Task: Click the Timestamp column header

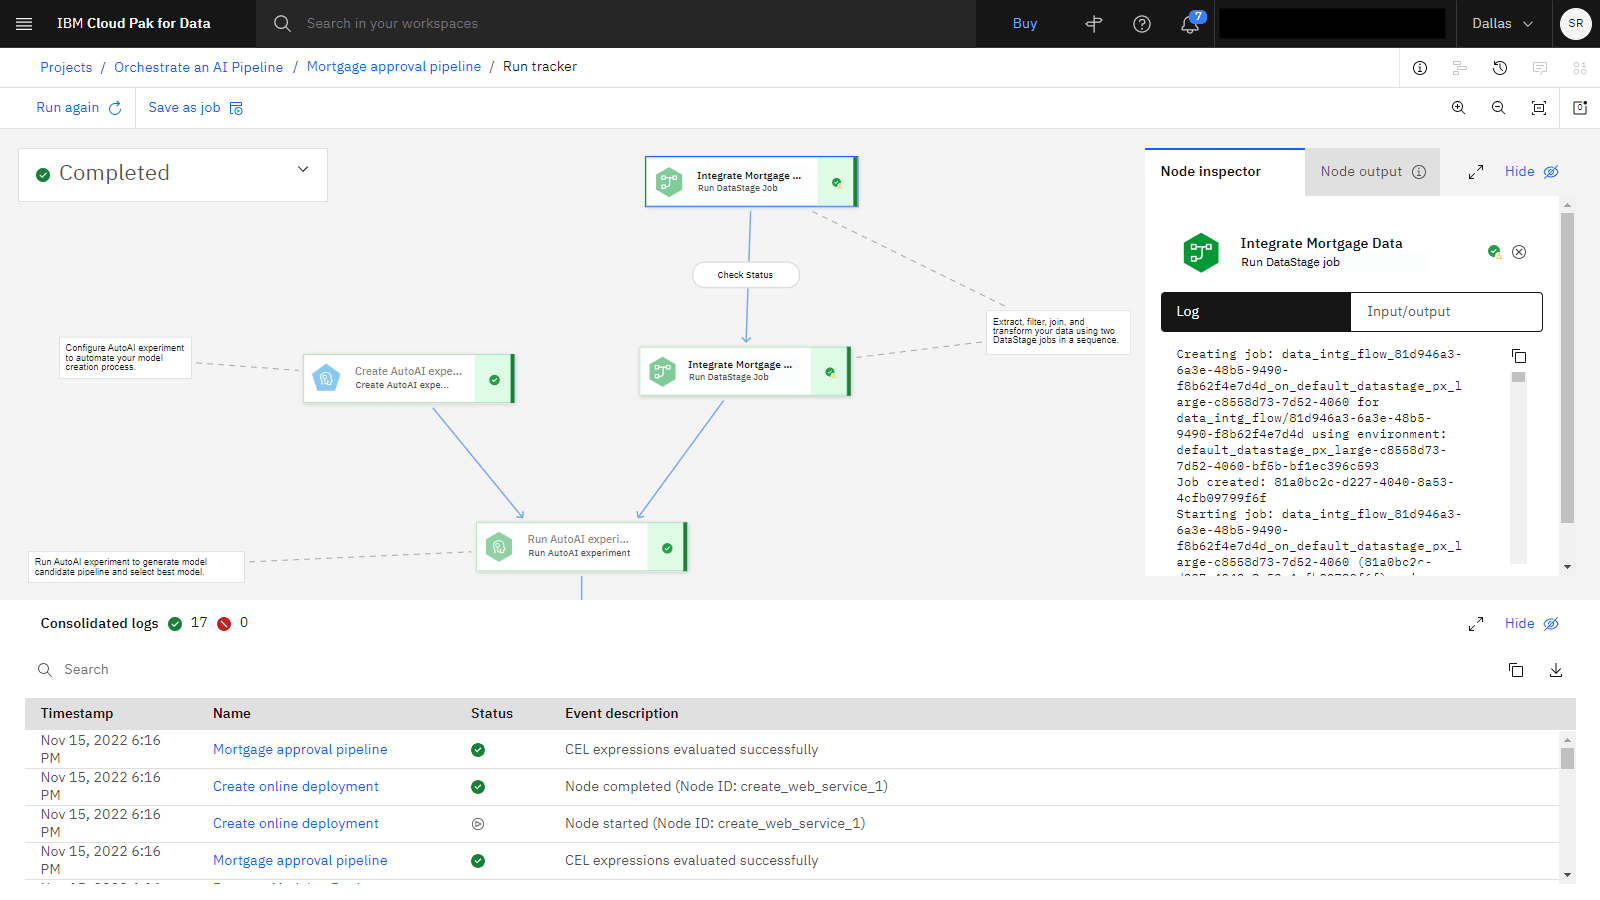Action: (77, 714)
